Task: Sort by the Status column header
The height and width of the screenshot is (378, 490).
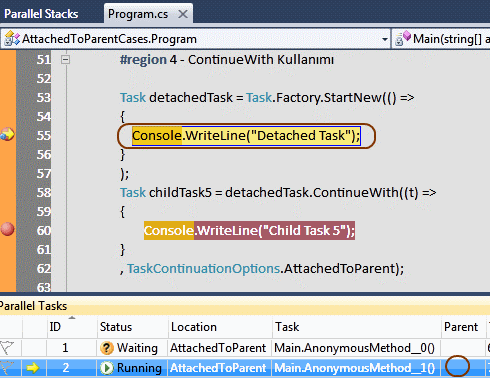Action: coord(133,327)
